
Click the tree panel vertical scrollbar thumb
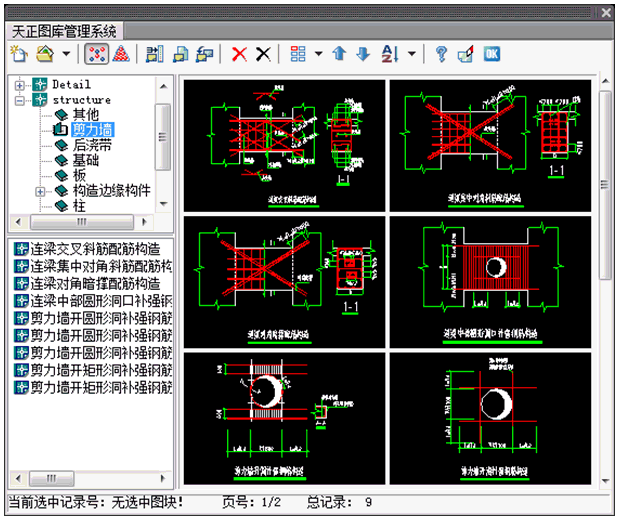163,137
